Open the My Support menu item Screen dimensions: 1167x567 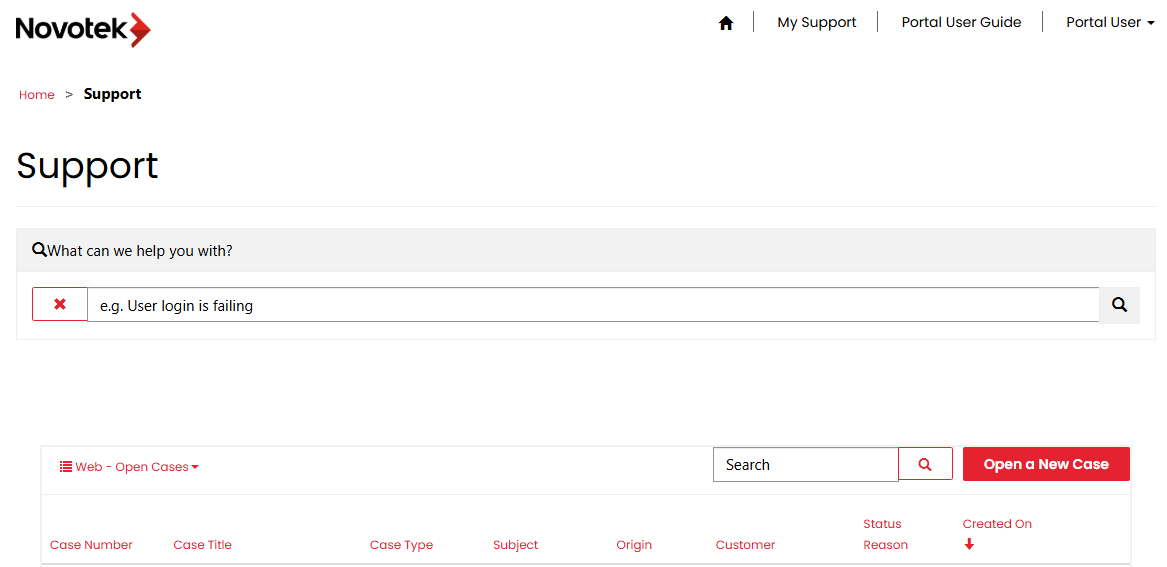816,22
